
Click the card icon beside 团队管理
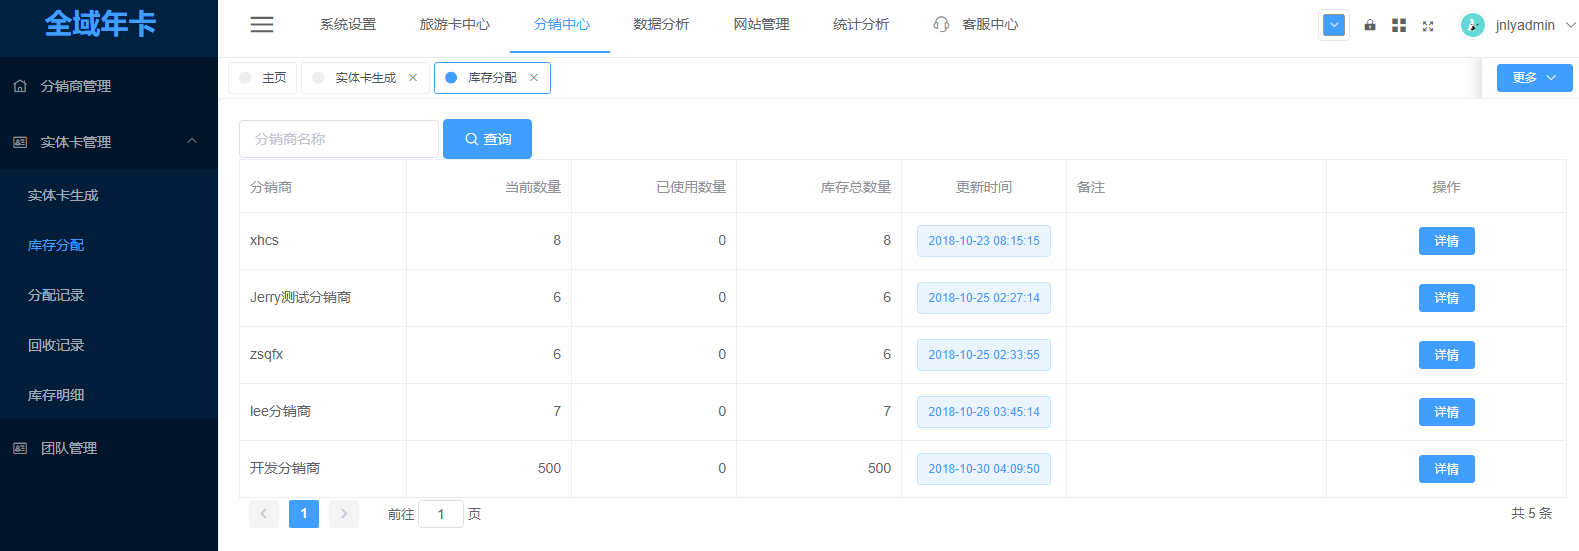click(20, 448)
